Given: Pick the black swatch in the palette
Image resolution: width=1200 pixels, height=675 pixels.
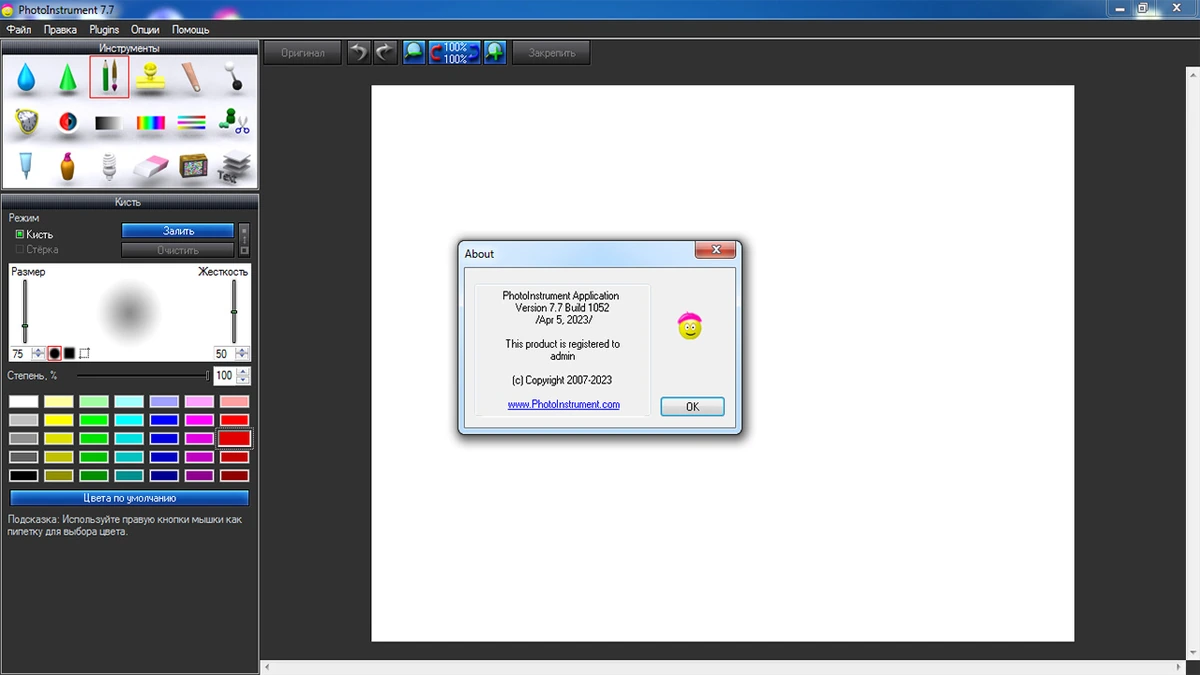Looking at the screenshot, I should (x=24, y=476).
